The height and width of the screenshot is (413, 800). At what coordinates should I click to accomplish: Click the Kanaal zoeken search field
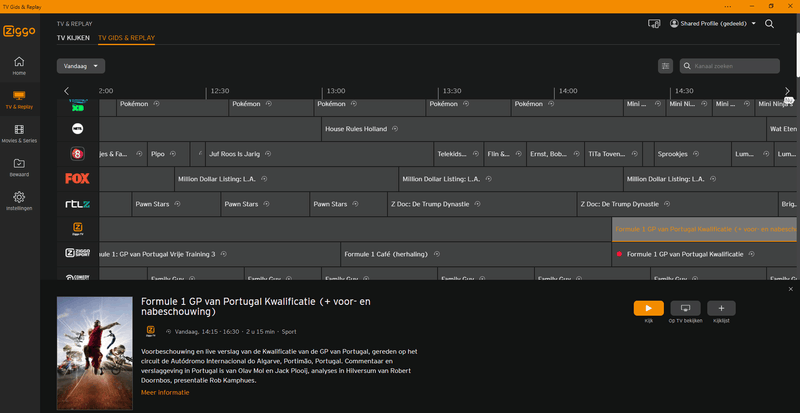coord(730,66)
